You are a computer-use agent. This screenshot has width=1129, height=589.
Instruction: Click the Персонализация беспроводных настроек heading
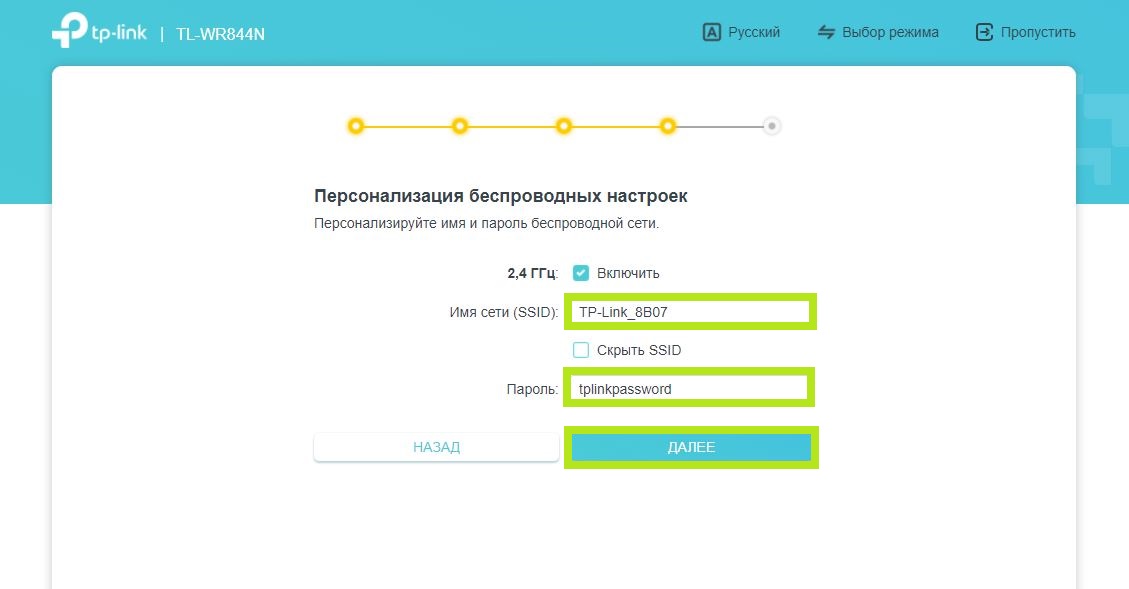point(500,196)
